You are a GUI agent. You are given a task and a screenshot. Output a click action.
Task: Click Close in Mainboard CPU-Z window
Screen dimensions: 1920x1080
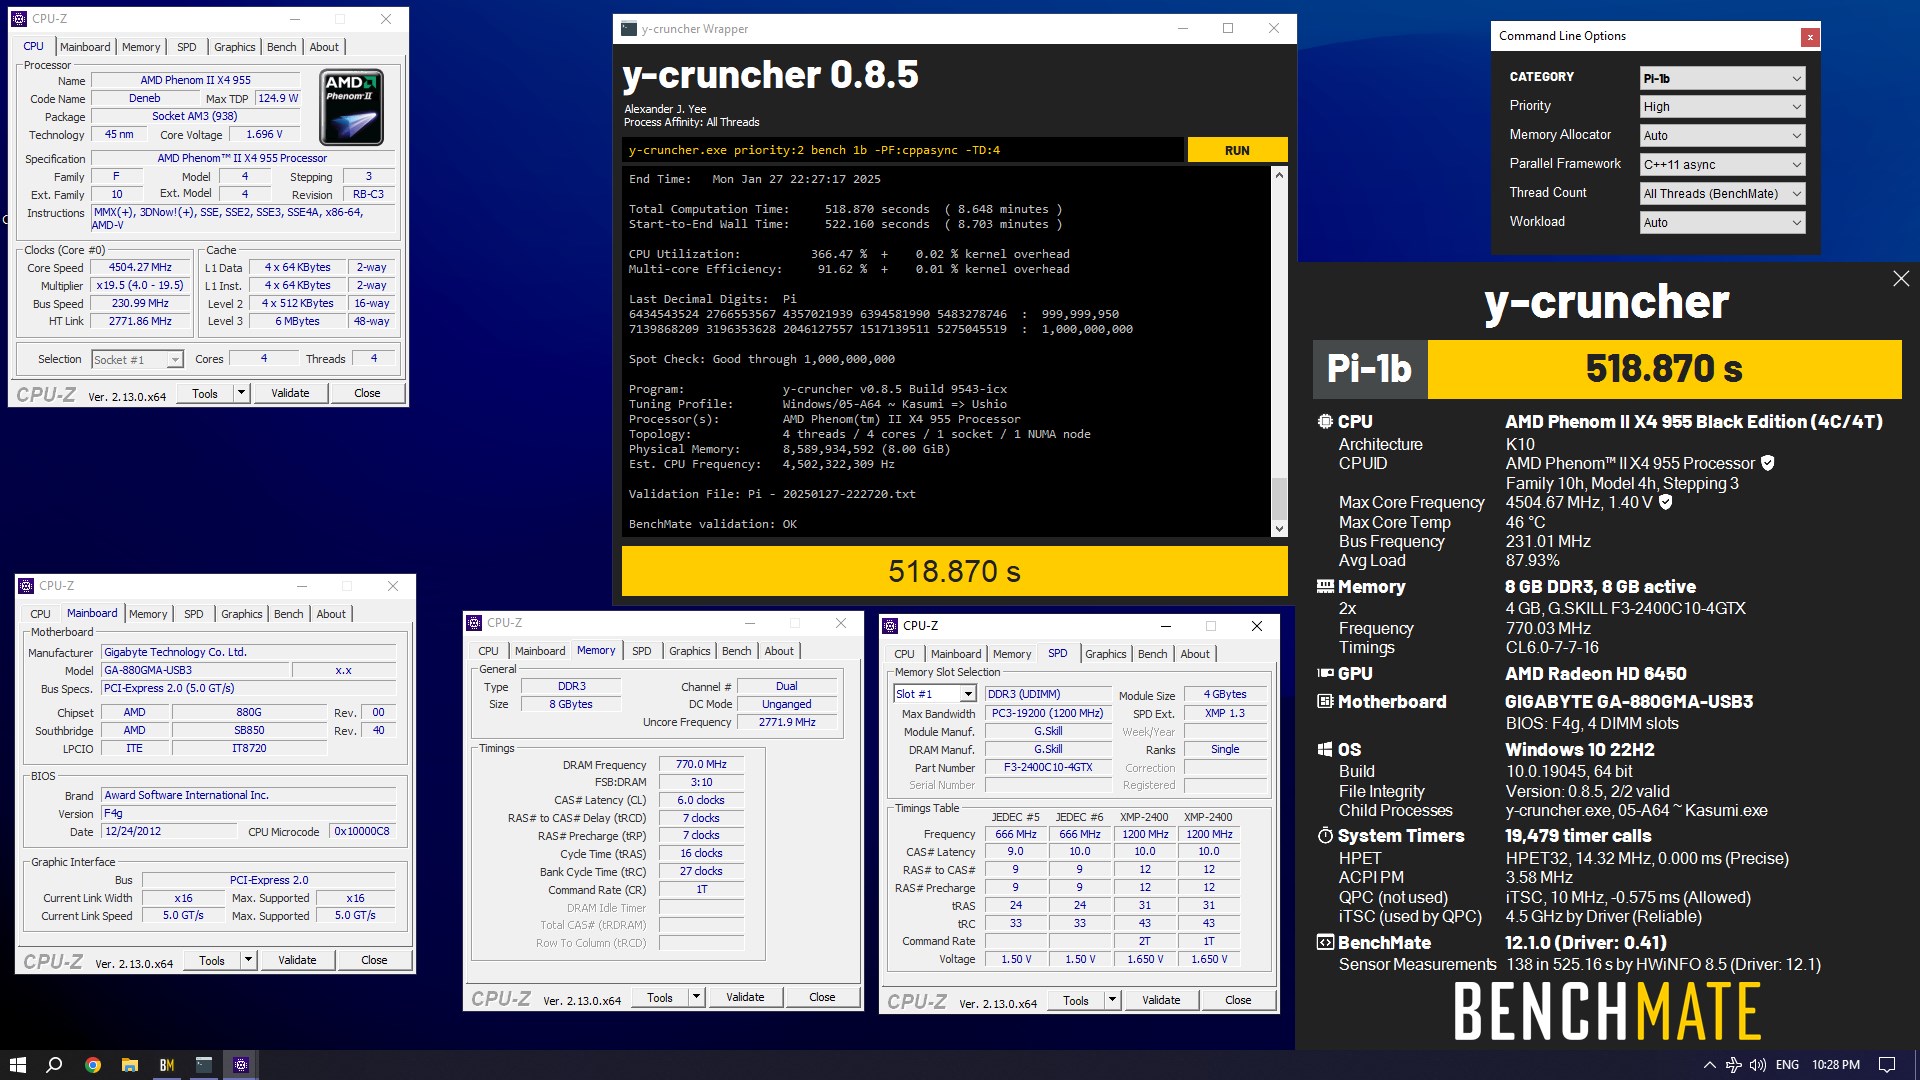click(374, 960)
